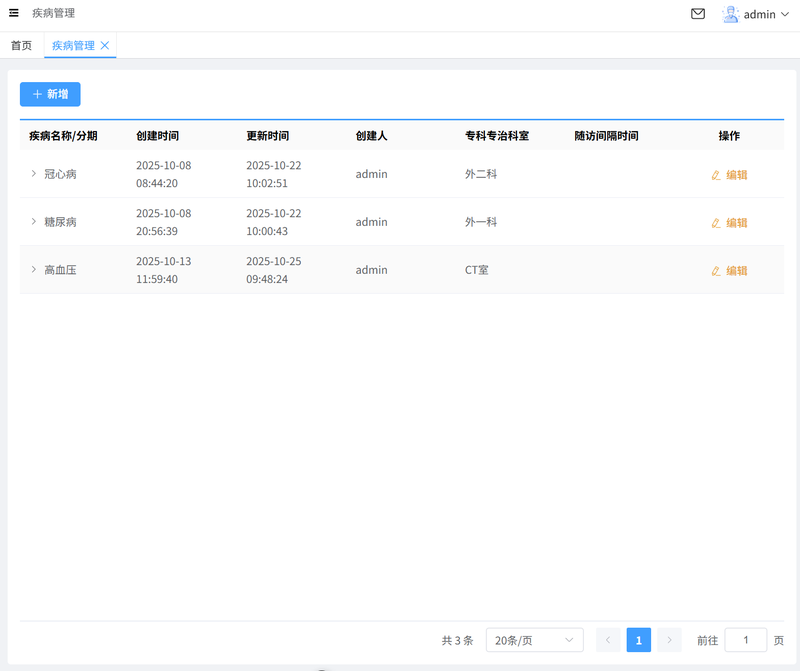Screen dimensions: 800x671
Task: Open the admin dropdown arrow
Action: tap(785, 15)
